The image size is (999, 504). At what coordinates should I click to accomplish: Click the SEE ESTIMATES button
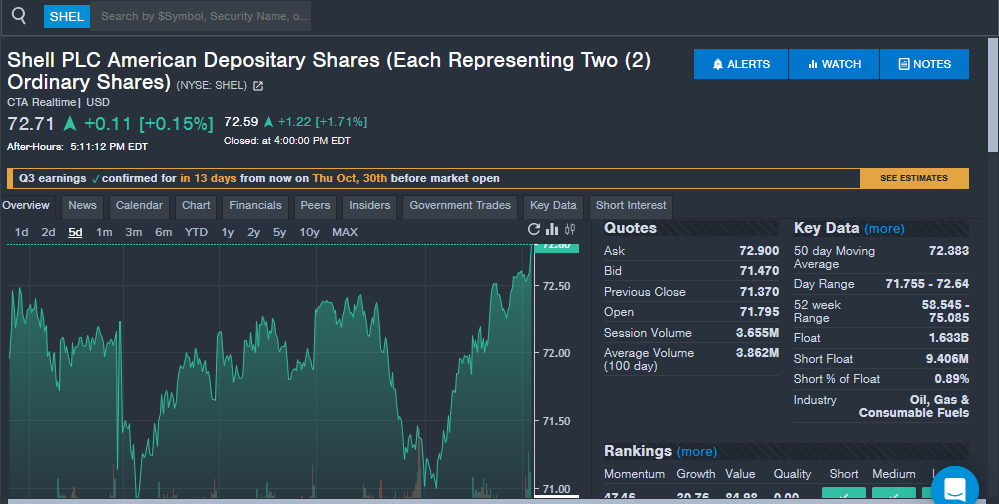pos(913,178)
